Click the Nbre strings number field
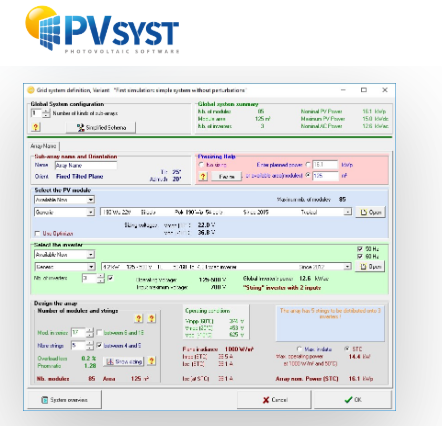Screen dimensions: 442x426 click(x=78, y=345)
